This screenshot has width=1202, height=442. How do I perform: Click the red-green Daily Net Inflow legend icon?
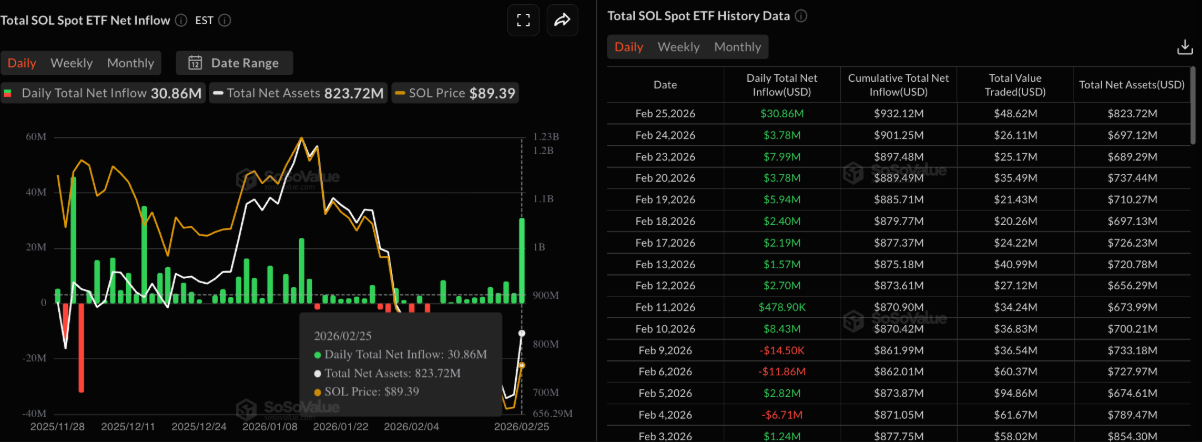click(9, 93)
